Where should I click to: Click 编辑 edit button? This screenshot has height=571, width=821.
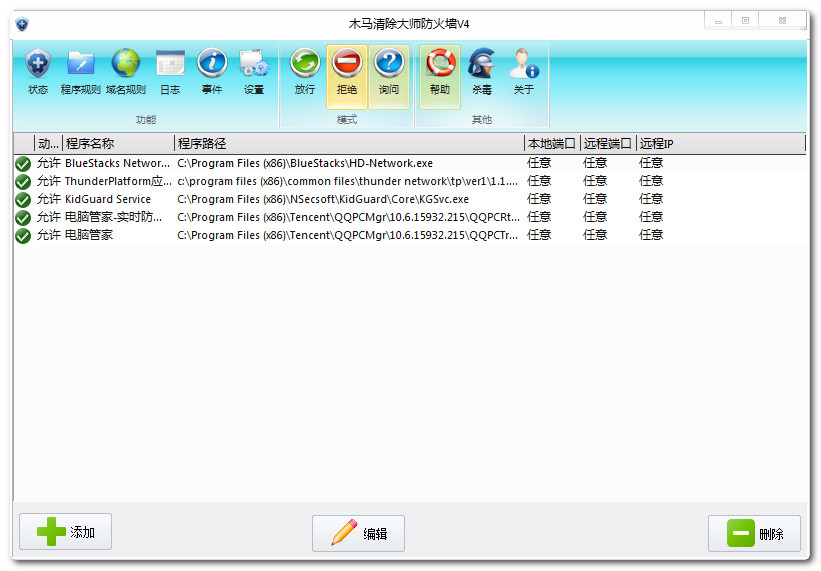[x=358, y=533]
